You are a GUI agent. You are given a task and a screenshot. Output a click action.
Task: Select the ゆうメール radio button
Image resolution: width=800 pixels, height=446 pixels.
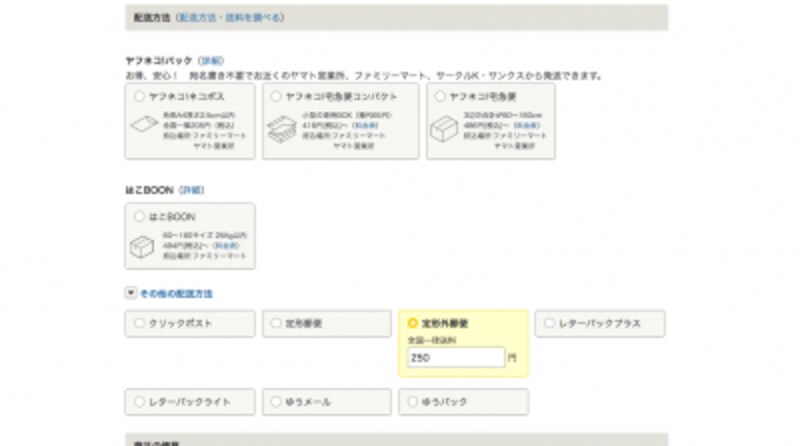[276, 402]
